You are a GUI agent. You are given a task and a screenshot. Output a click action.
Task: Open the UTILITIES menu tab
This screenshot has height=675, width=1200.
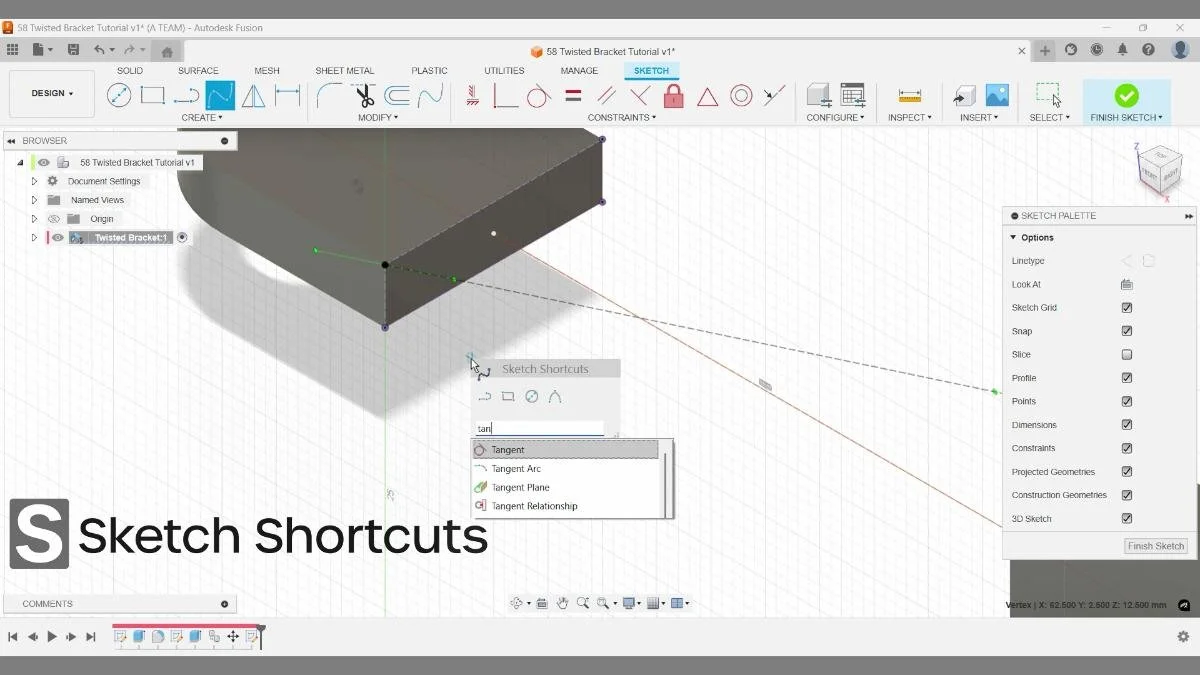coord(503,70)
